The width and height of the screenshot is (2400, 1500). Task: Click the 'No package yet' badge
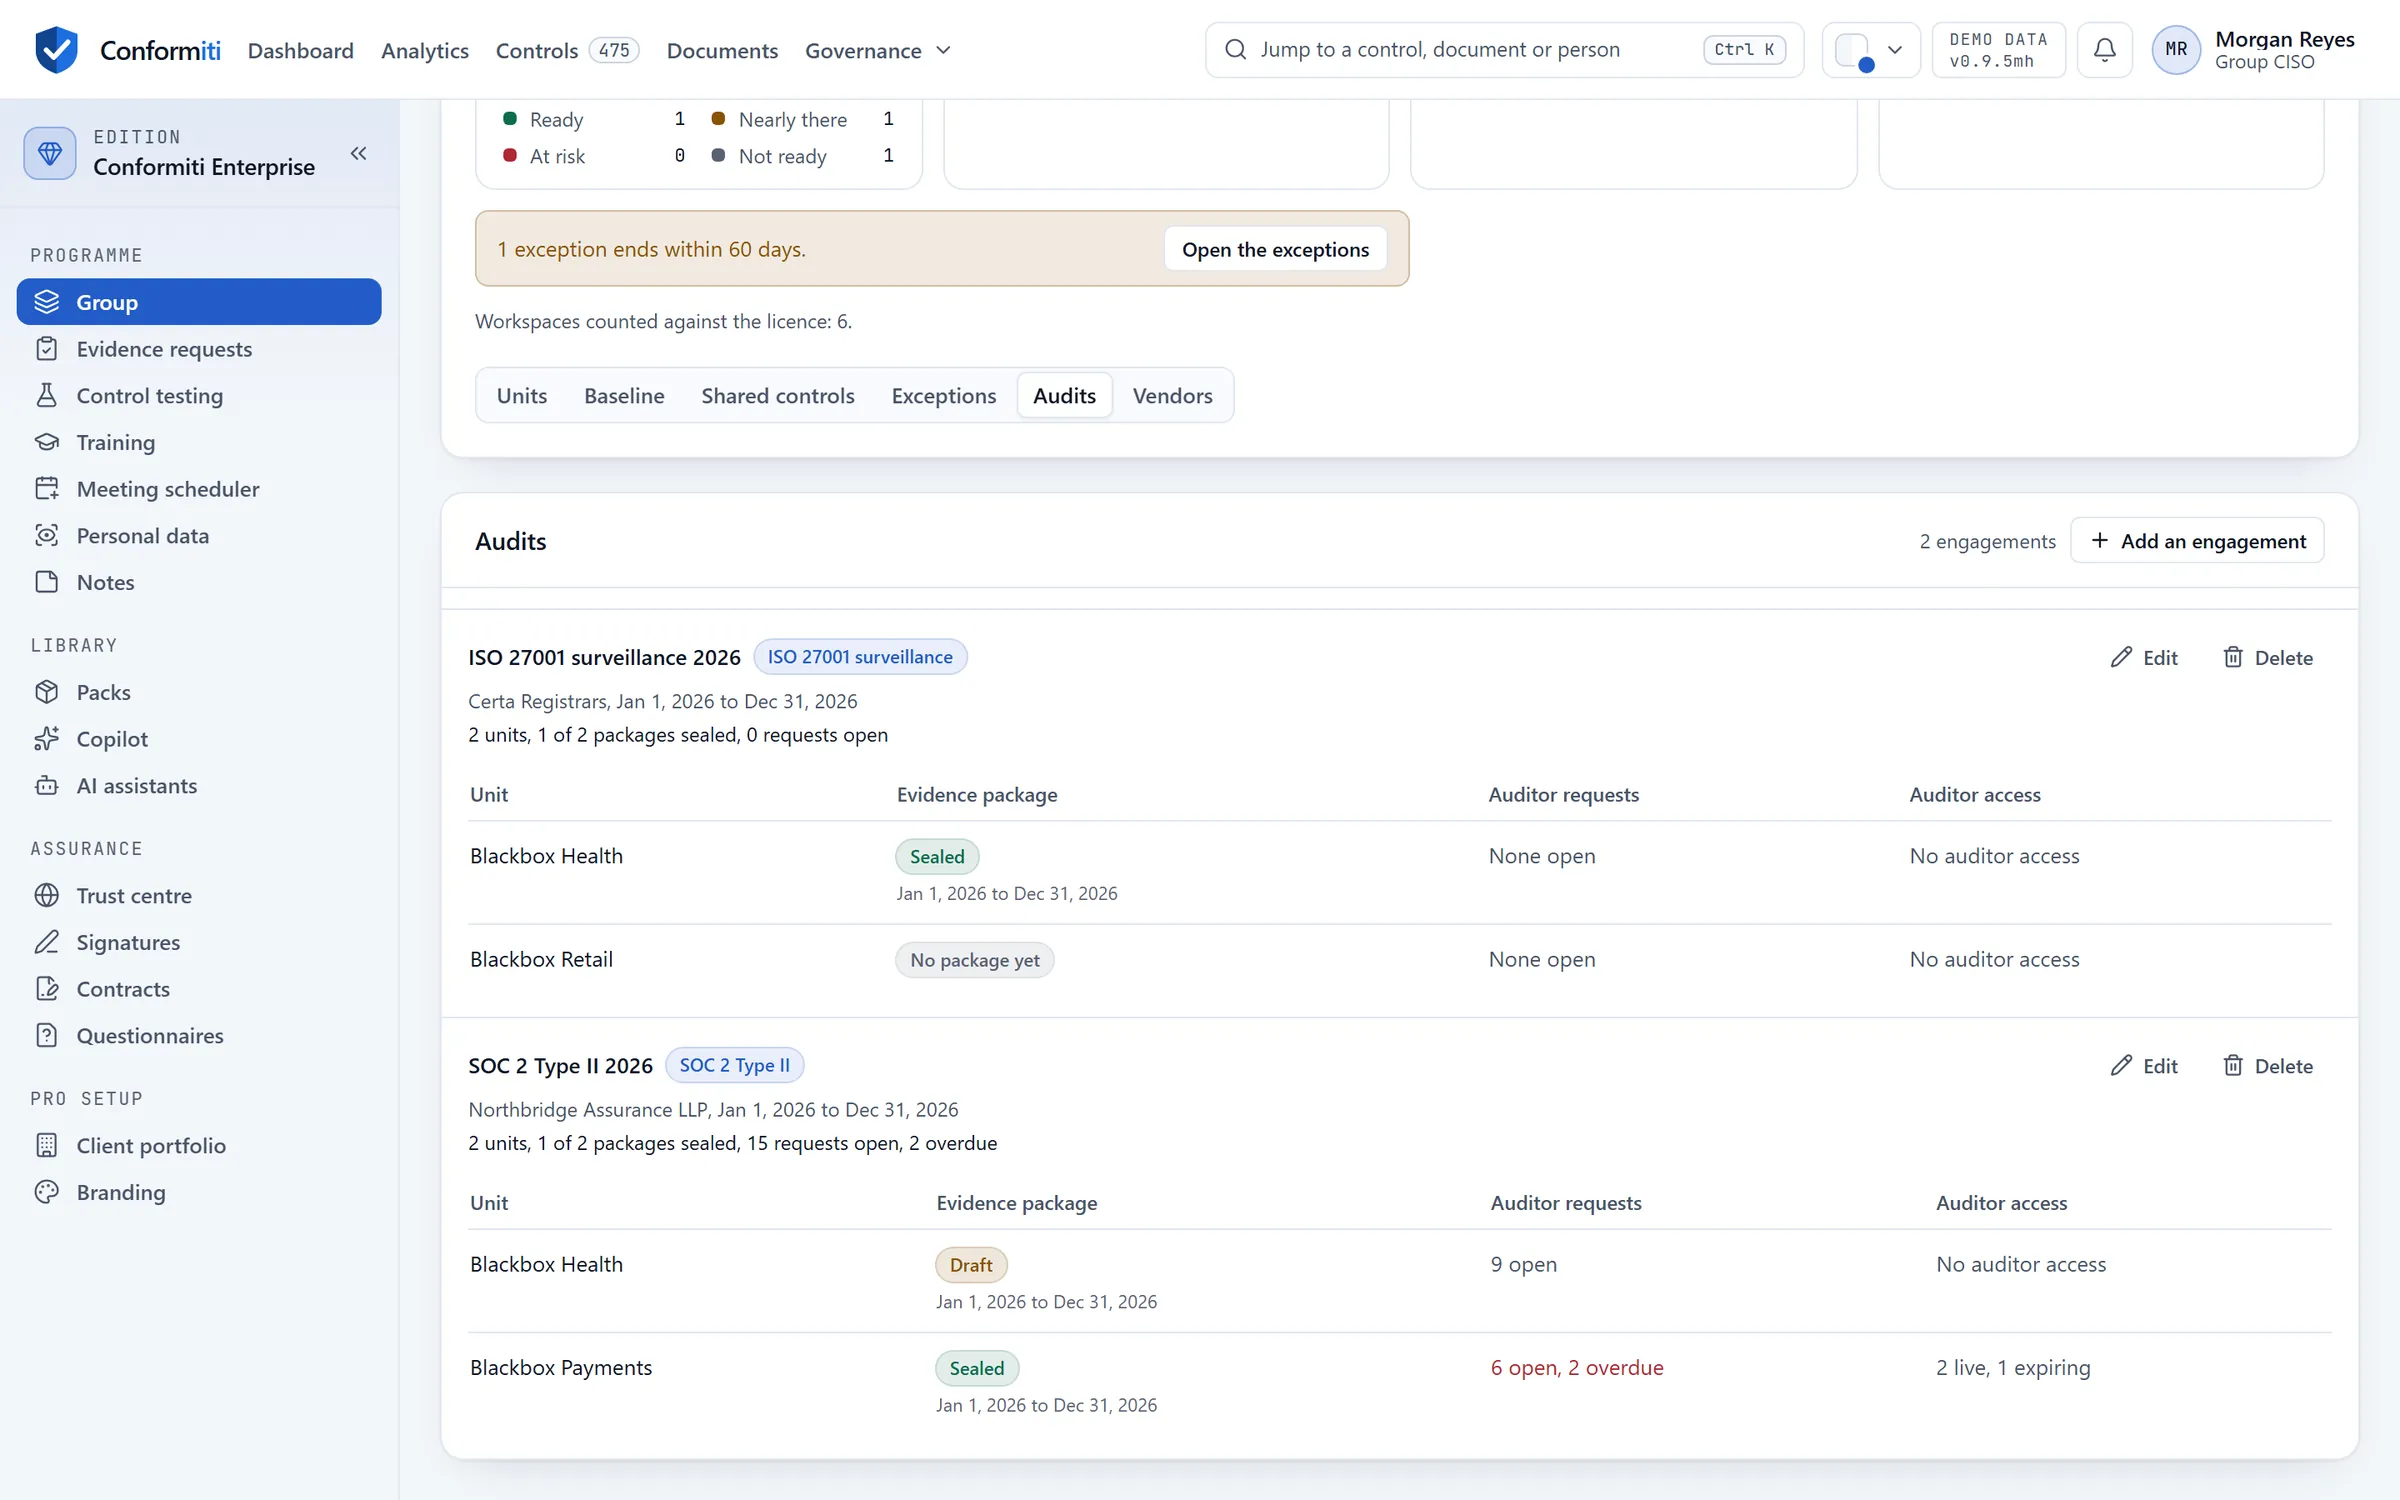coord(974,960)
